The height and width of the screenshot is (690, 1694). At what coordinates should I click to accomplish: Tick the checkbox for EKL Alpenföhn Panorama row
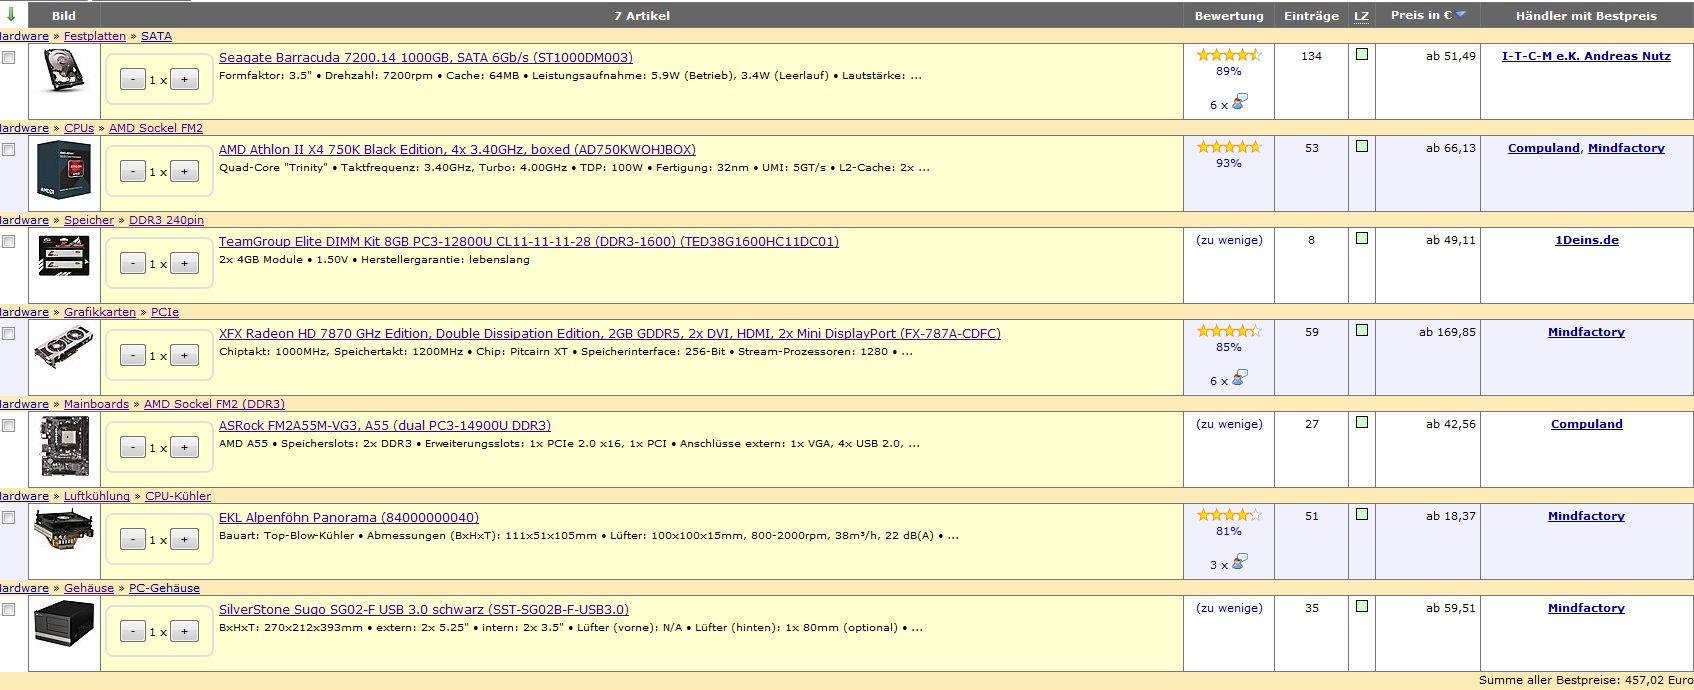(9, 518)
